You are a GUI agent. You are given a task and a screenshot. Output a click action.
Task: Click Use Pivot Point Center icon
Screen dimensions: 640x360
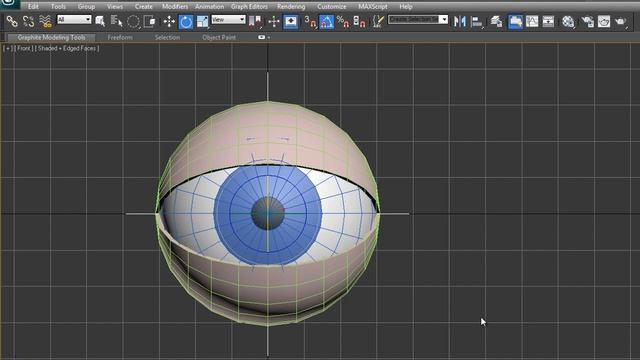pos(255,21)
